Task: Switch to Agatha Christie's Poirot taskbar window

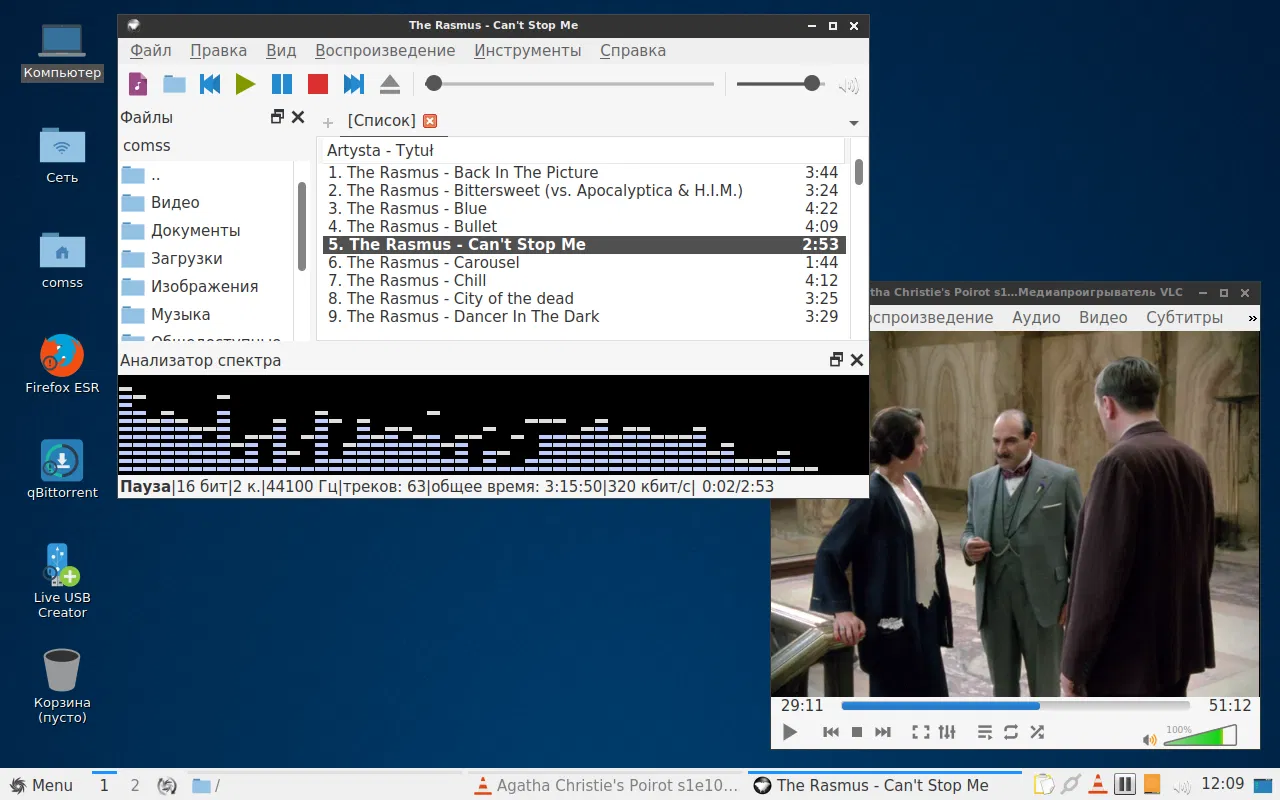Action: pyautogui.click(x=606, y=785)
